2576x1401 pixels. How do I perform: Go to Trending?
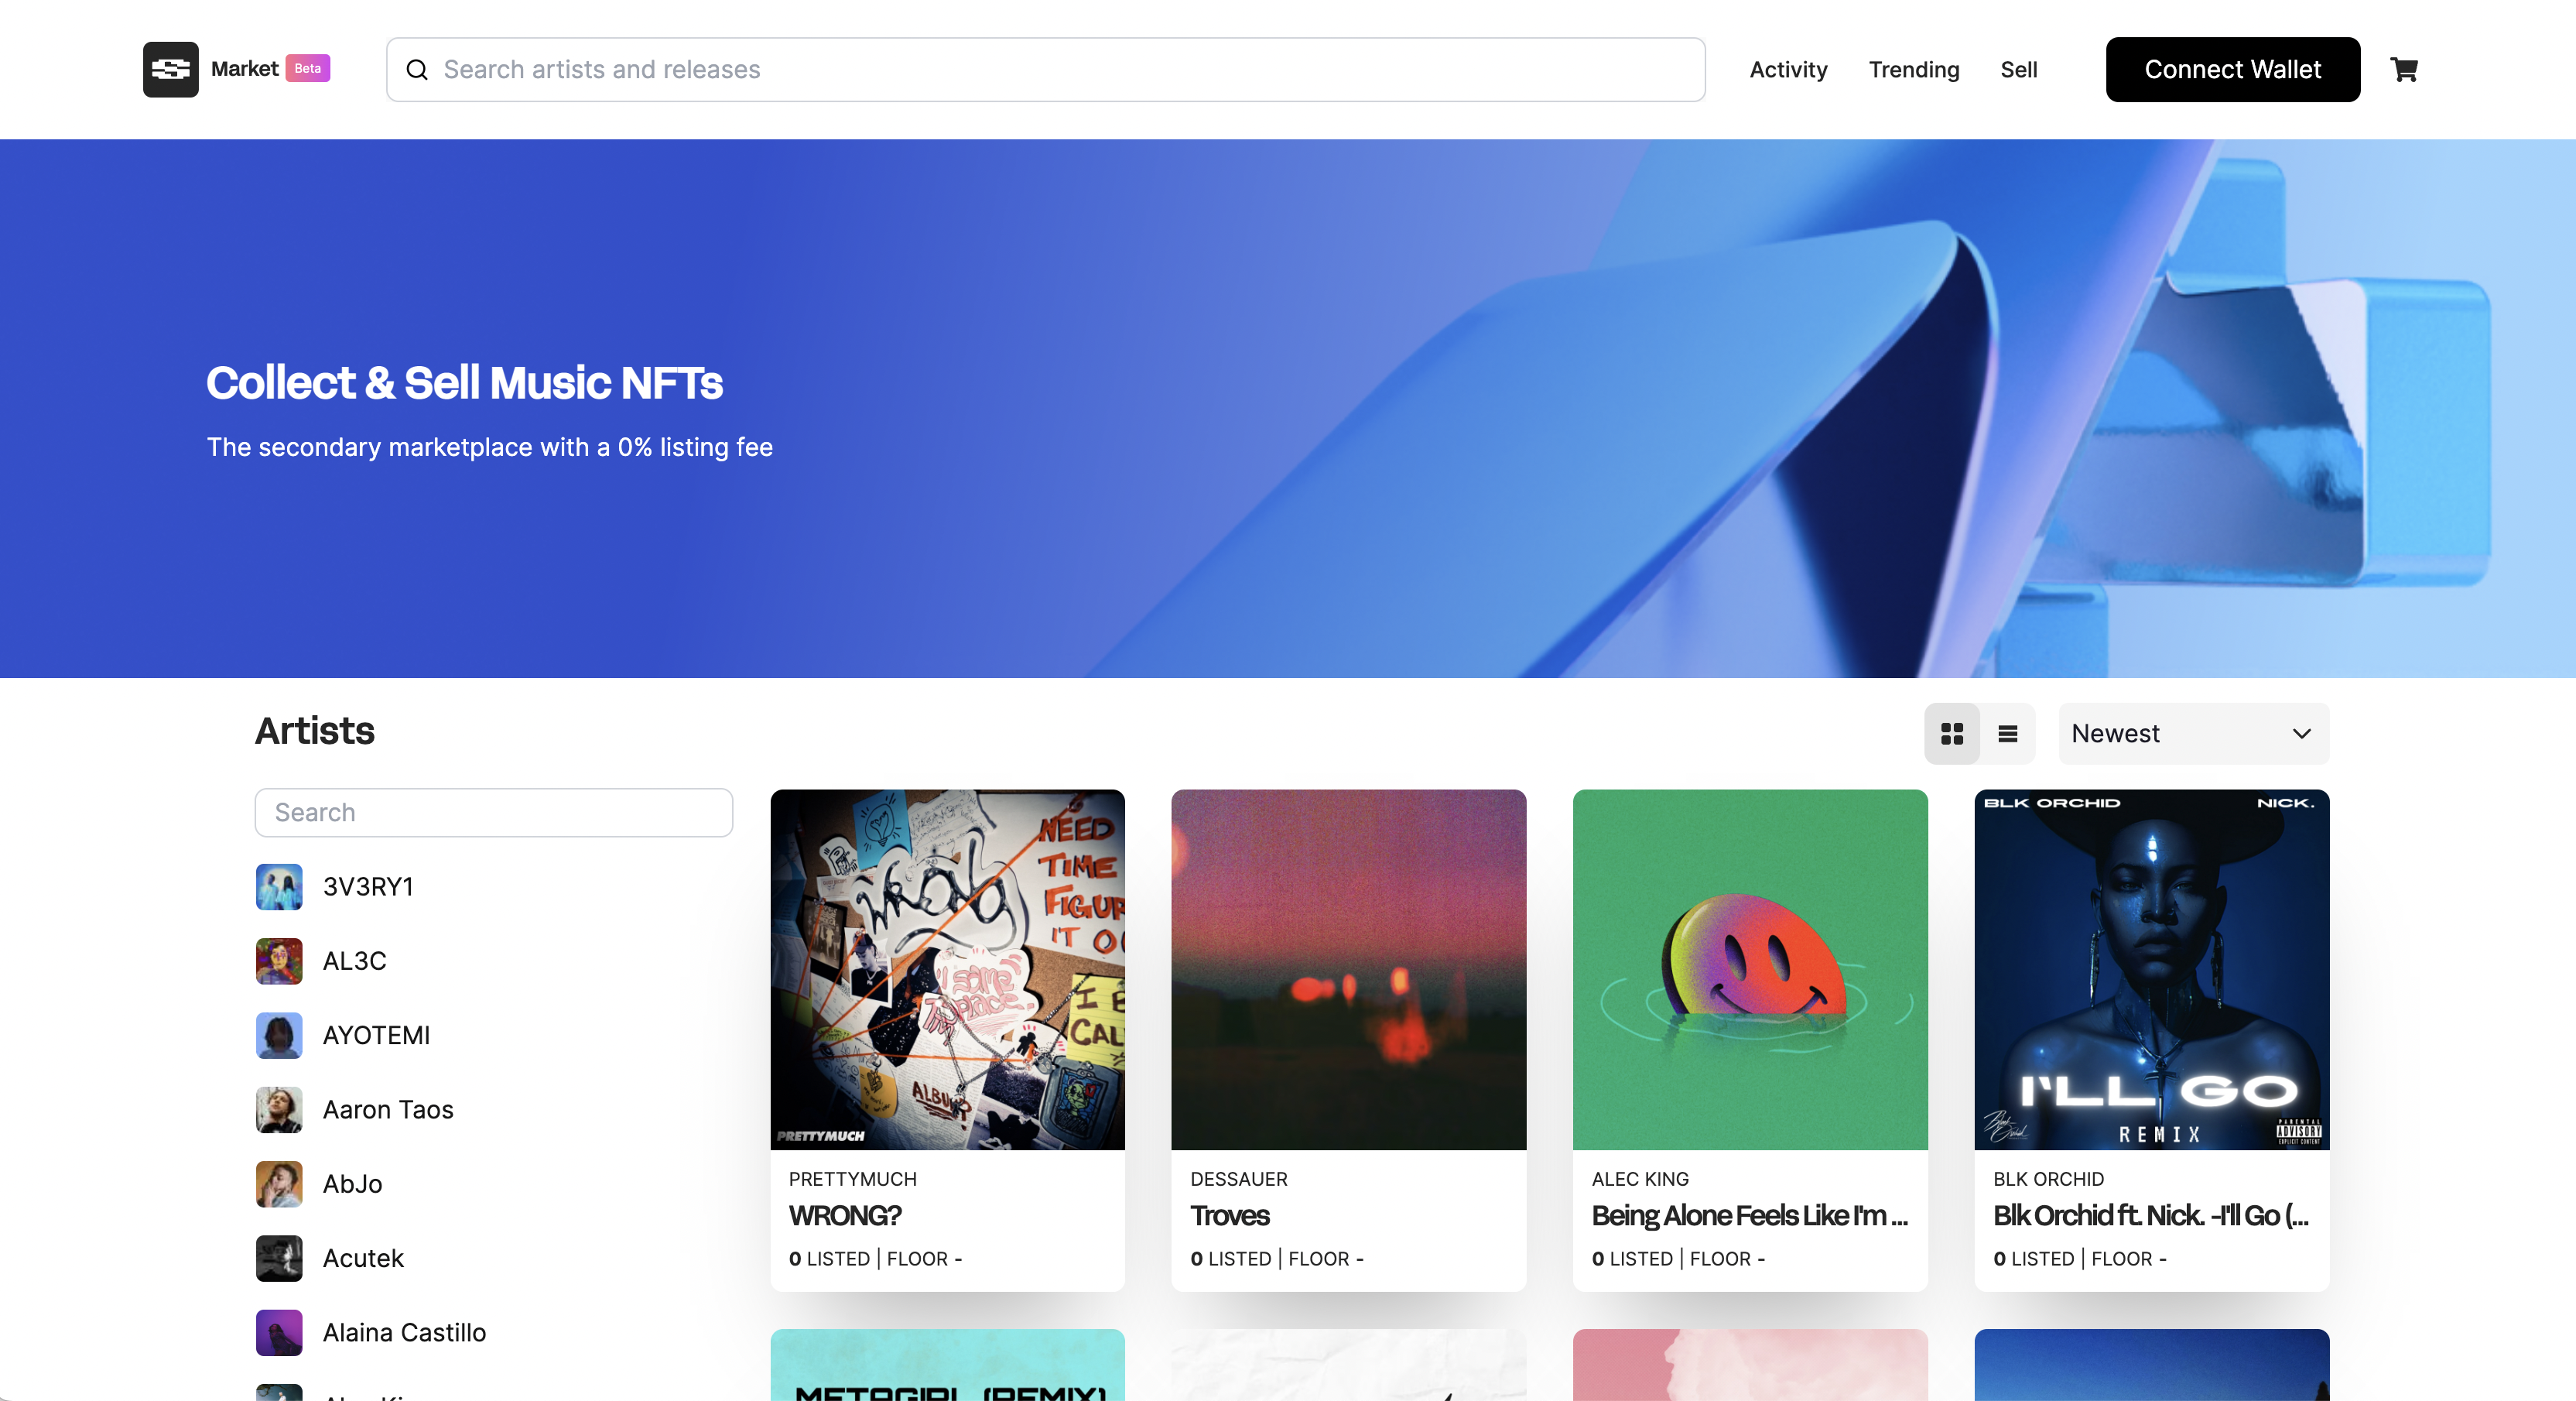[1913, 70]
